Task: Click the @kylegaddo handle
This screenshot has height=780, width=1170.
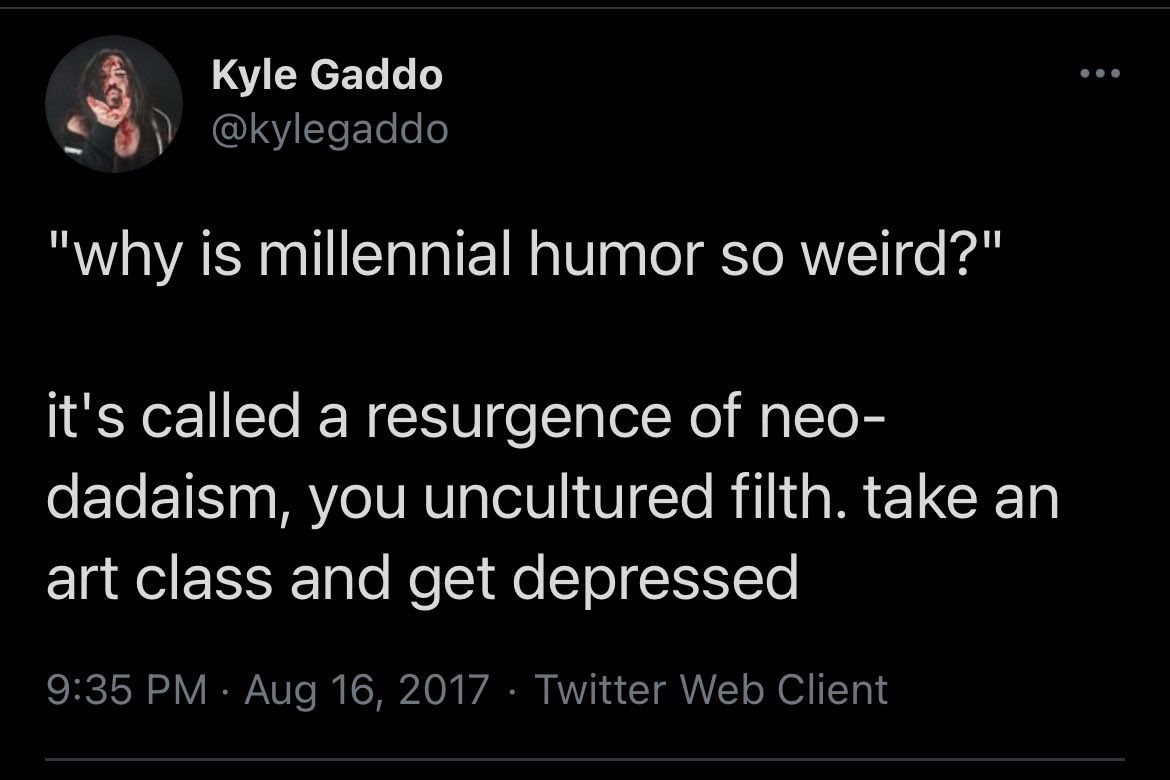Action: pyautogui.click(x=330, y=129)
